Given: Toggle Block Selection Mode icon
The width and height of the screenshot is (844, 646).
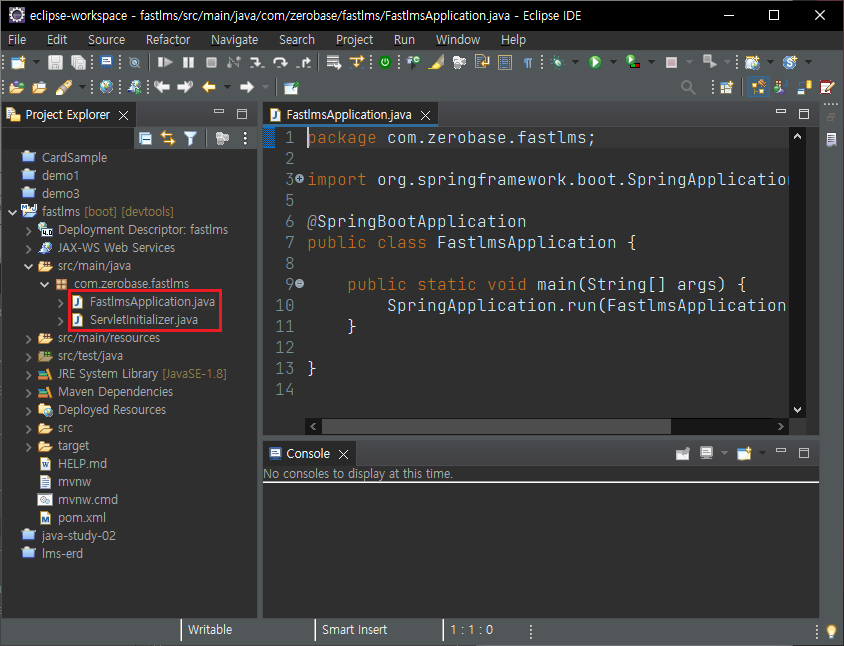Looking at the screenshot, I should [505, 62].
